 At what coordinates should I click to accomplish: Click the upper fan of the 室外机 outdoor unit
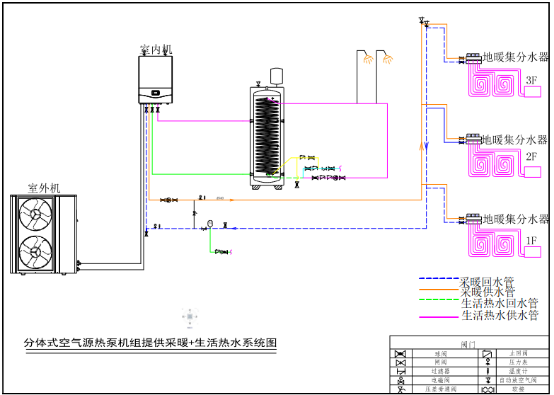[35, 214]
